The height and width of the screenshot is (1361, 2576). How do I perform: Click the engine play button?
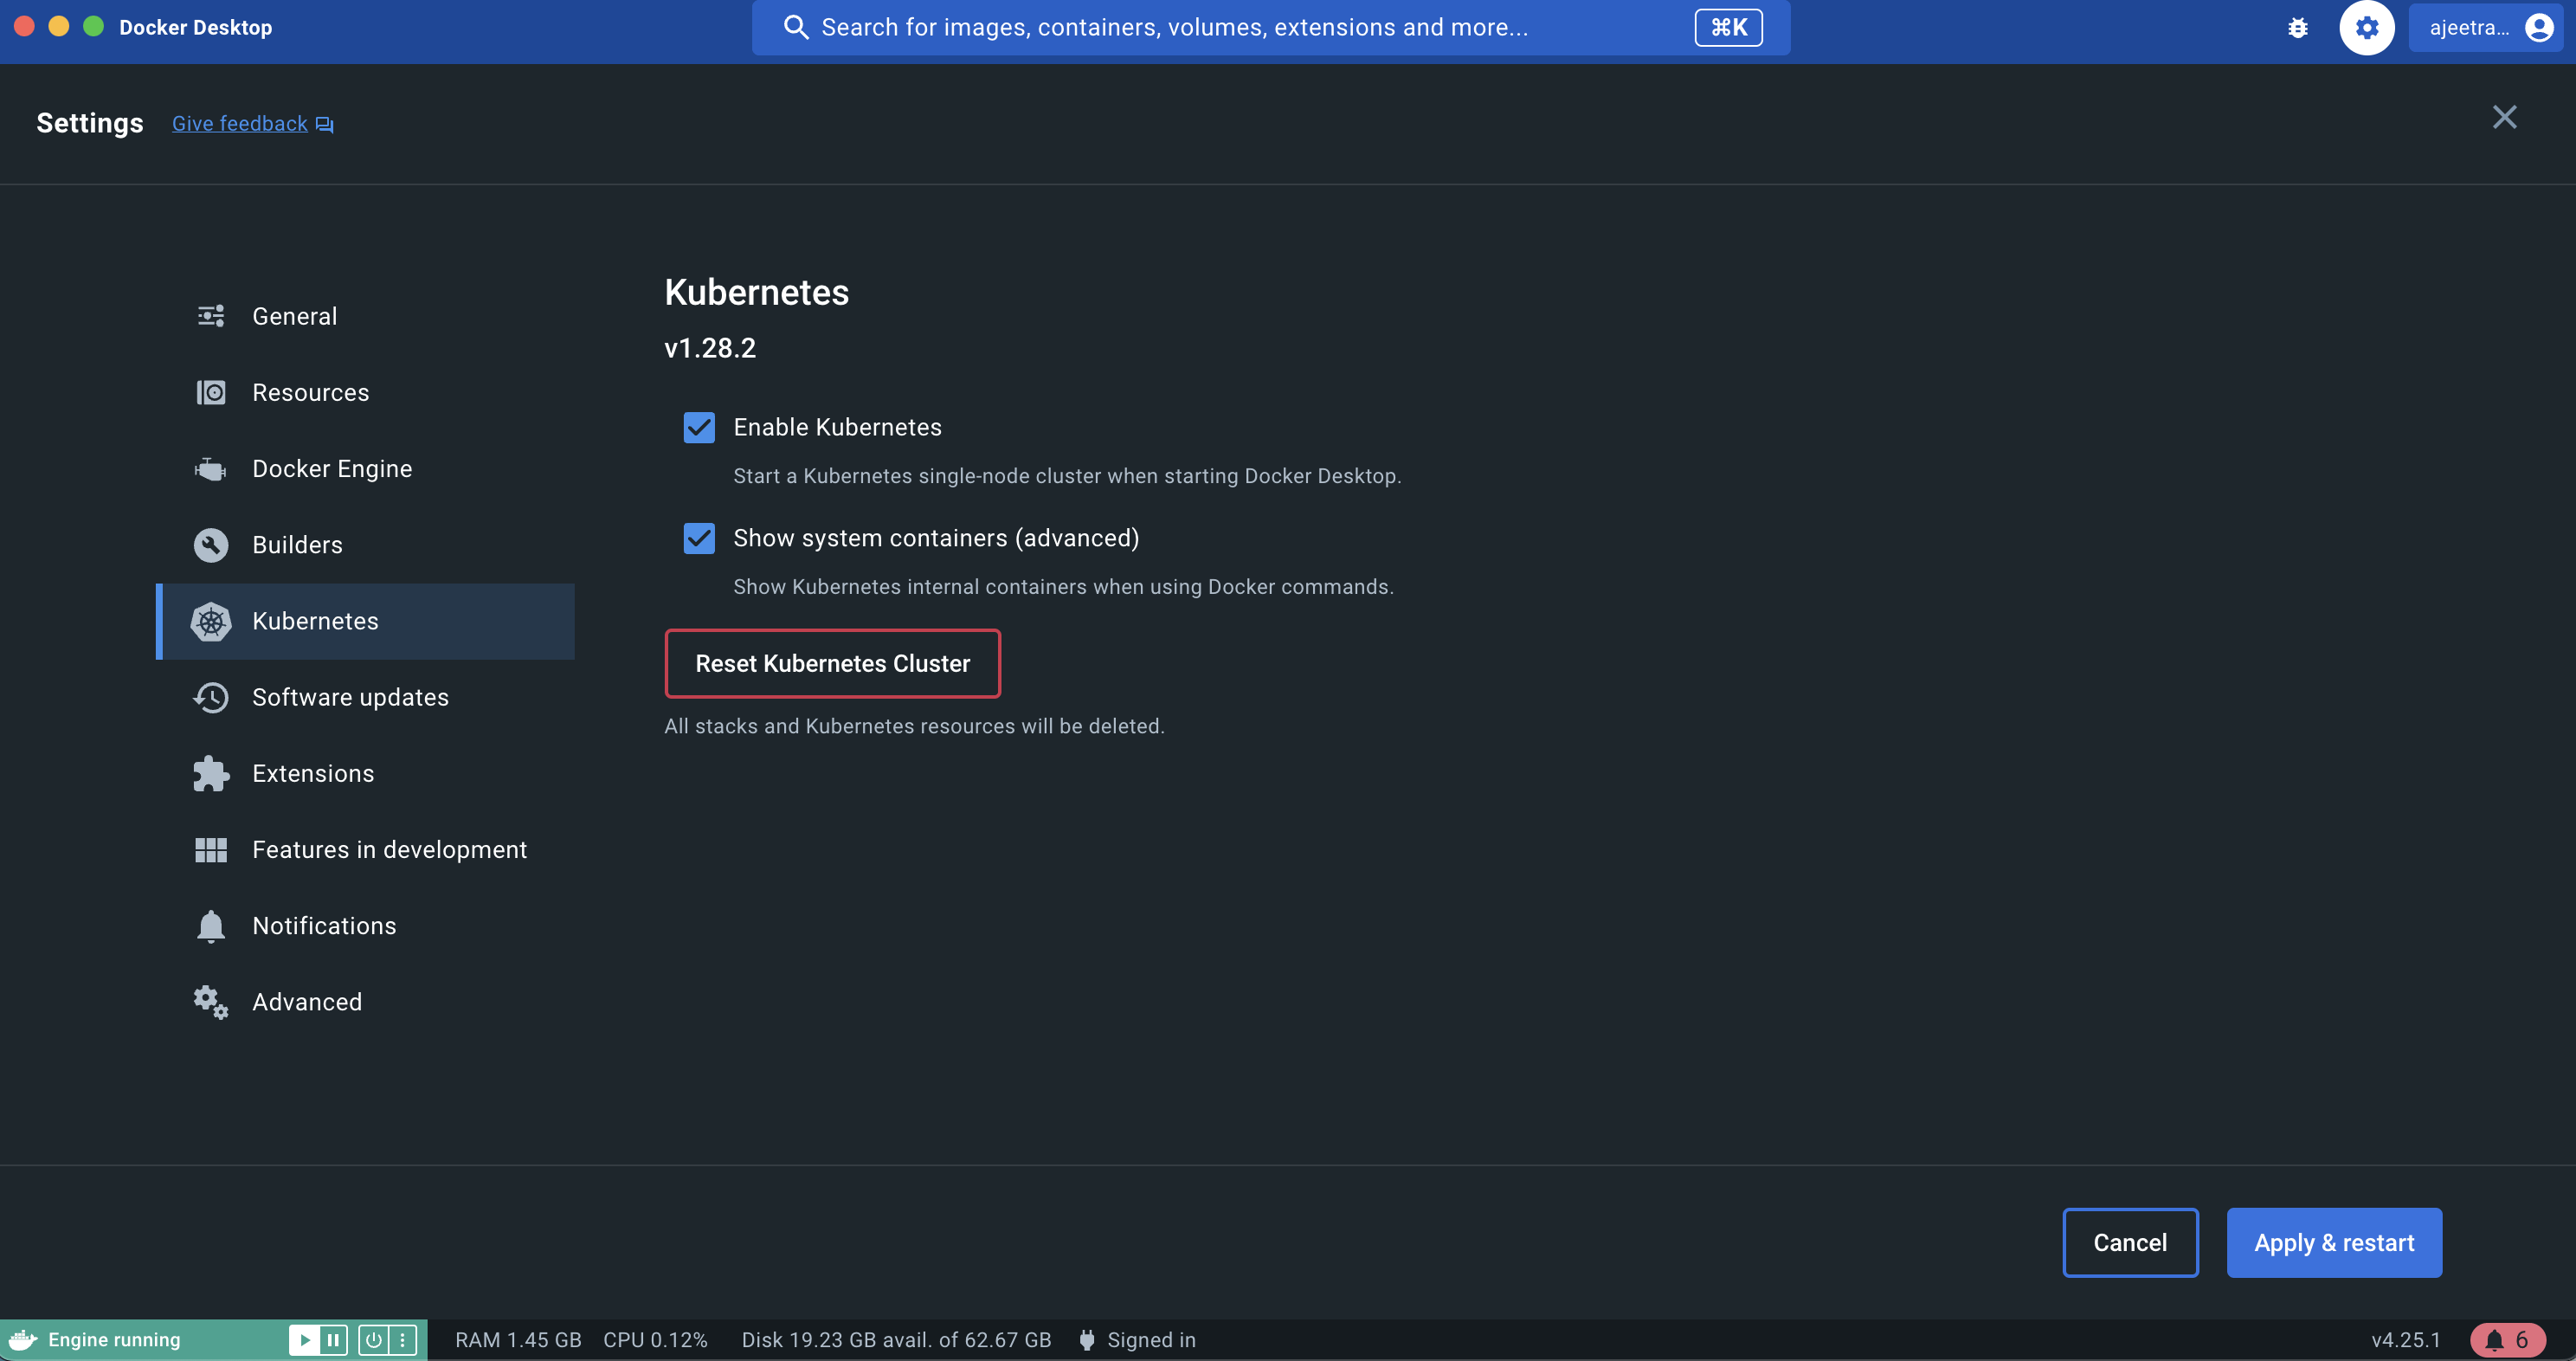coord(304,1339)
